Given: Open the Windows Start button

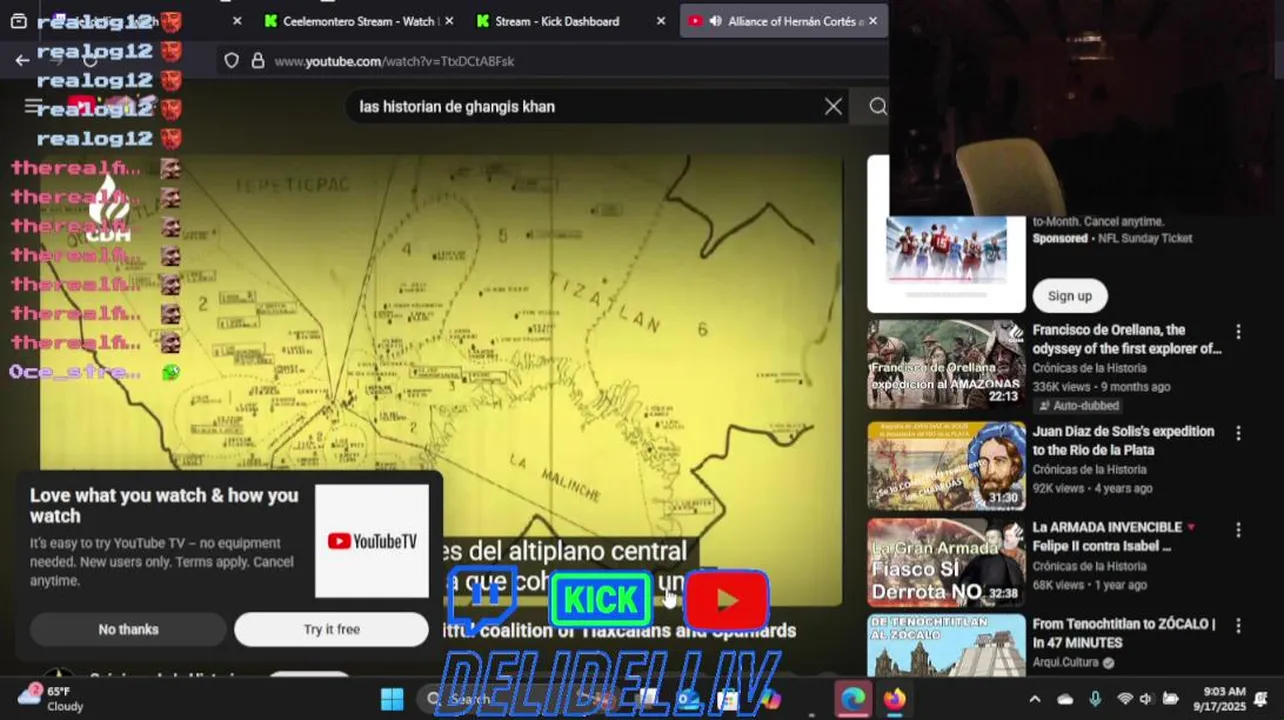Looking at the screenshot, I should pos(392,699).
